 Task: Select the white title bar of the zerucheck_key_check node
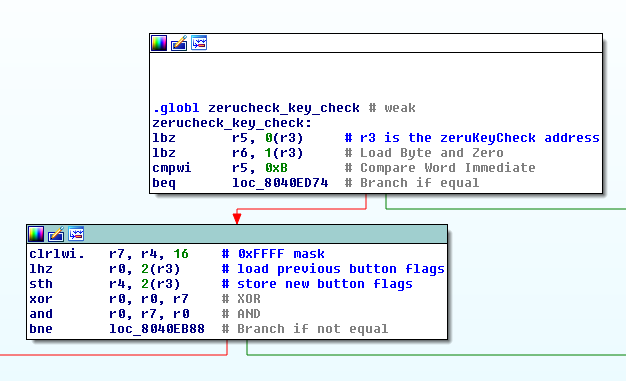(x=376, y=43)
